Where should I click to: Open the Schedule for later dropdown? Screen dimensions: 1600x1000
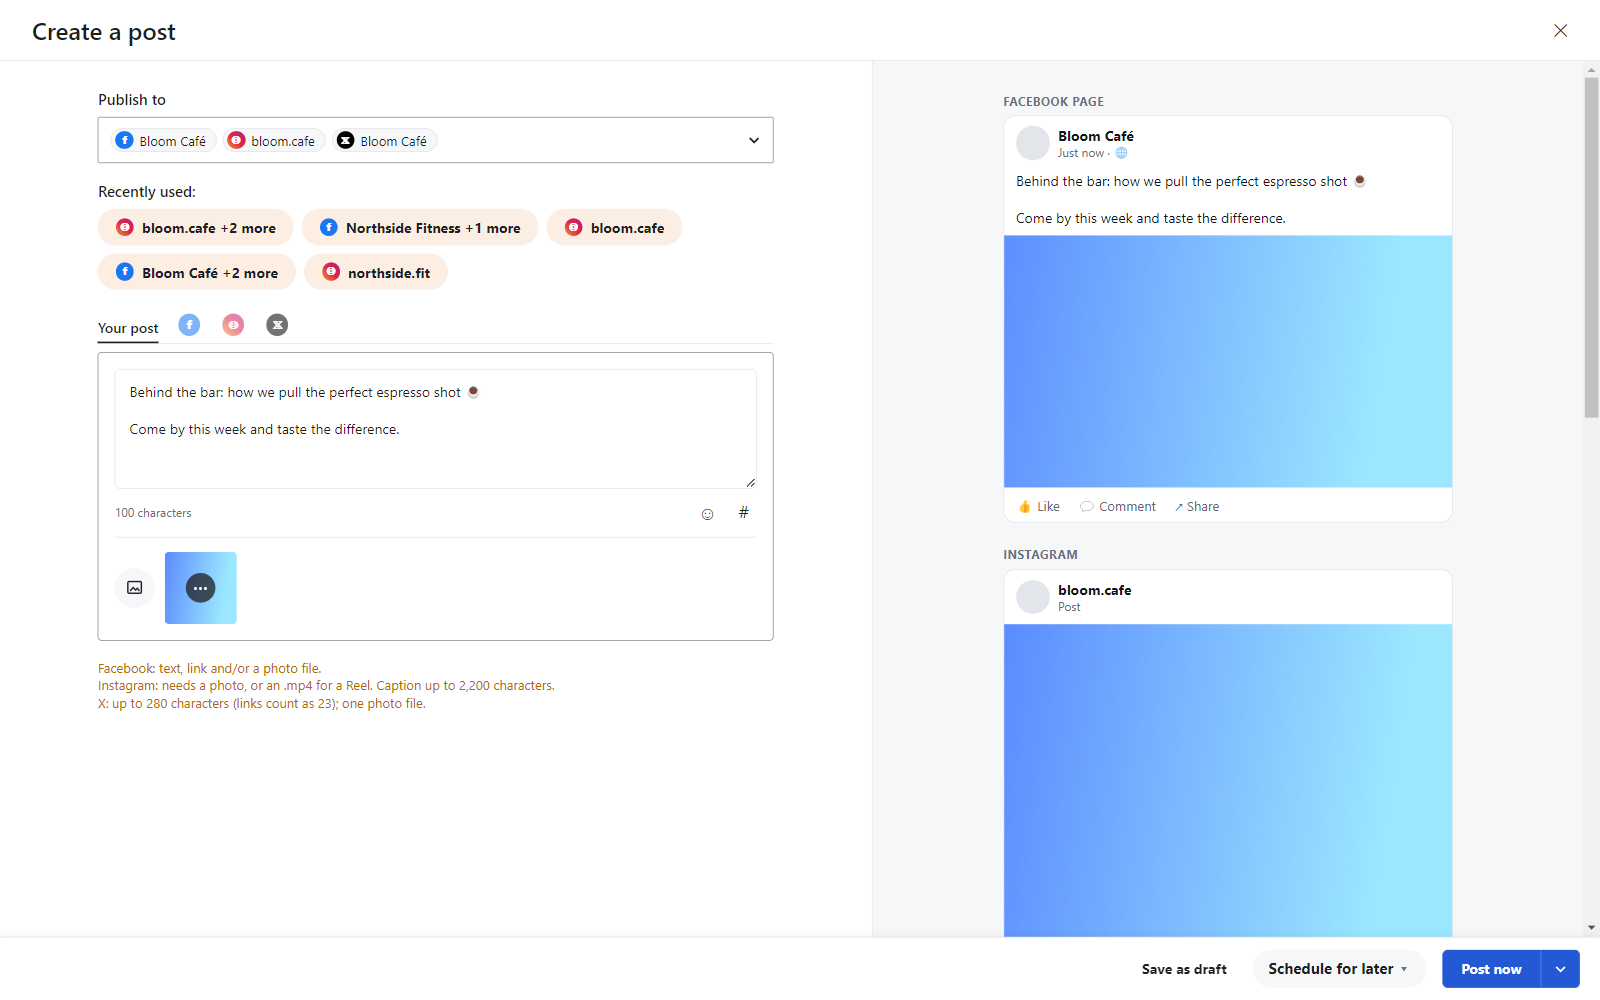(x=1338, y=969)
